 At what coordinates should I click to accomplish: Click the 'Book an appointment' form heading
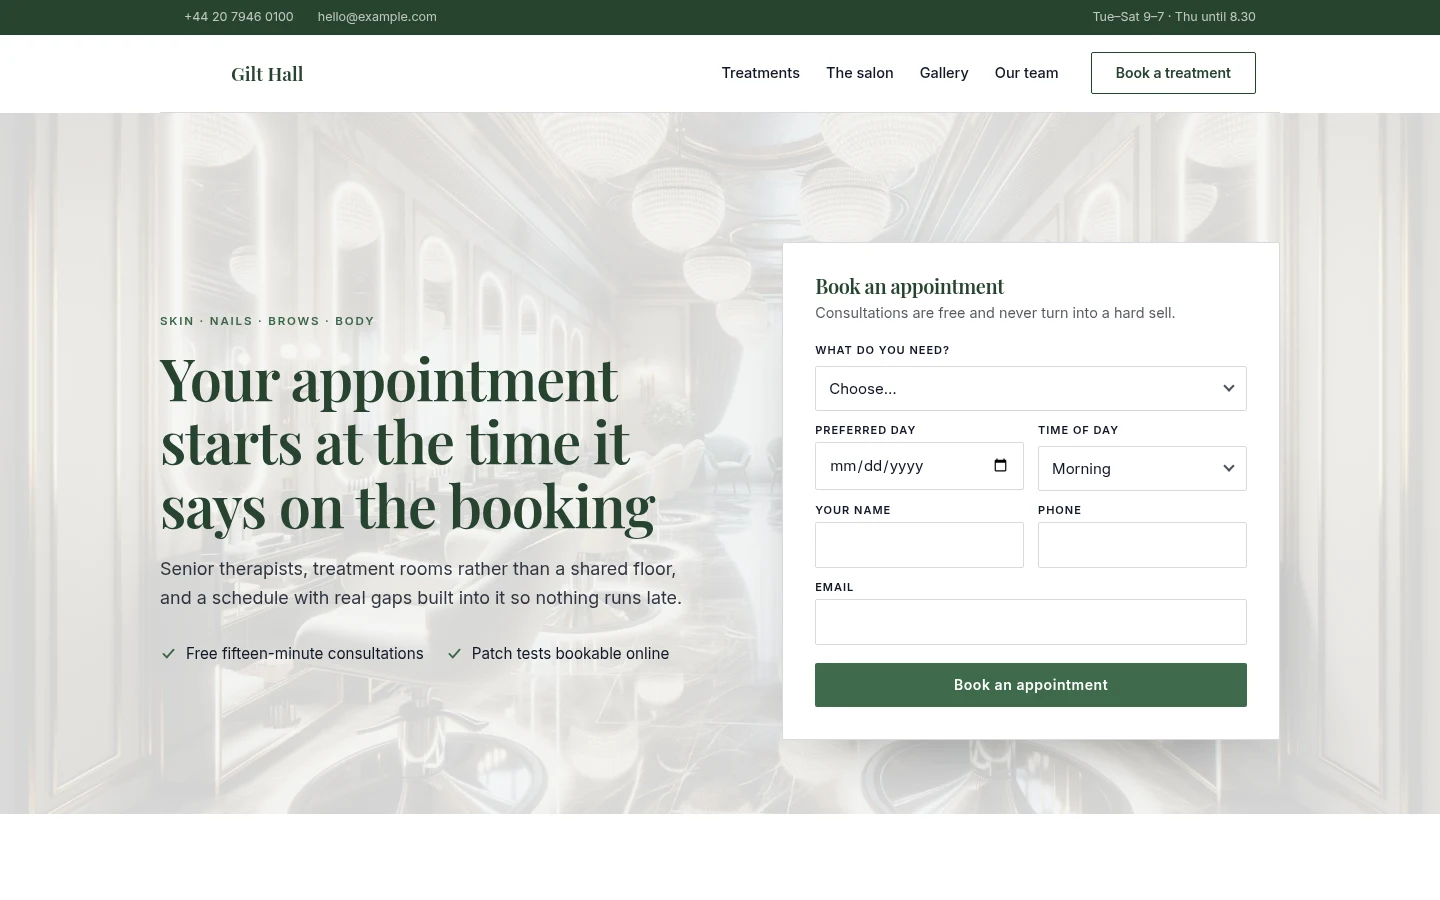point(909,286)
